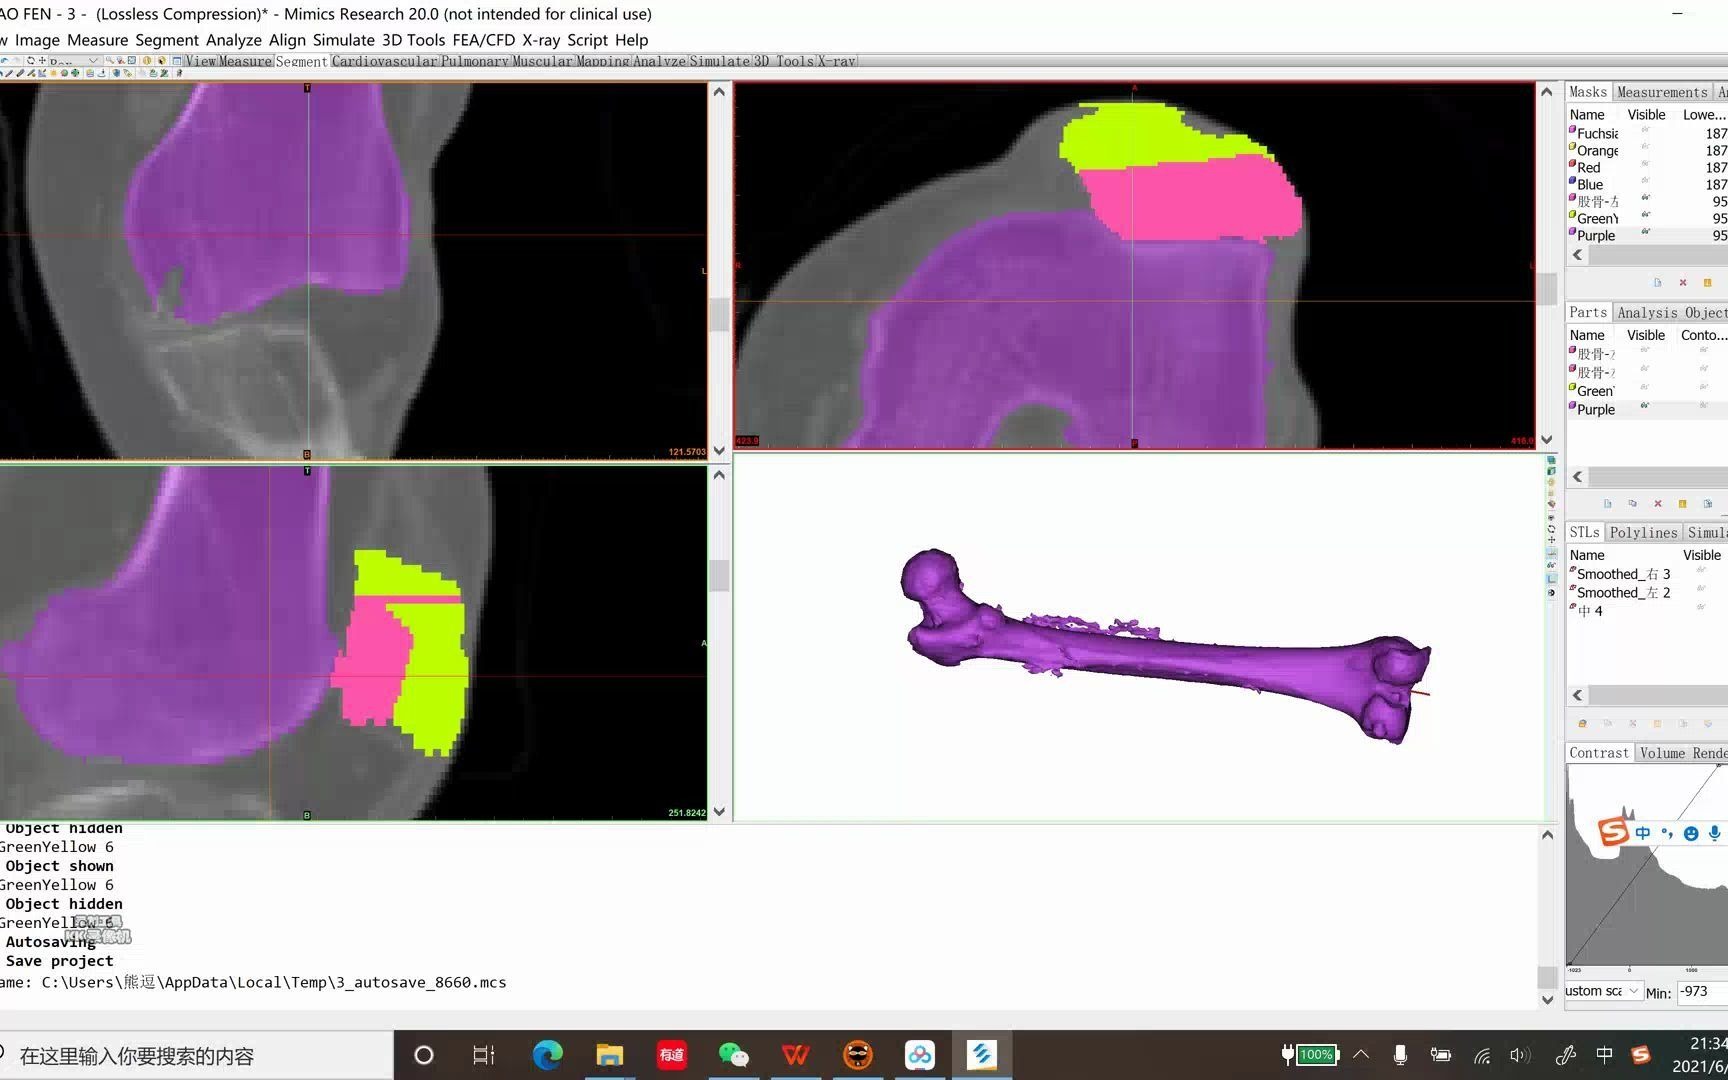Toggle visibility of Fuchsia mask
The height and width of the screenshot is (1080, 1728).
coord(1645,131)
